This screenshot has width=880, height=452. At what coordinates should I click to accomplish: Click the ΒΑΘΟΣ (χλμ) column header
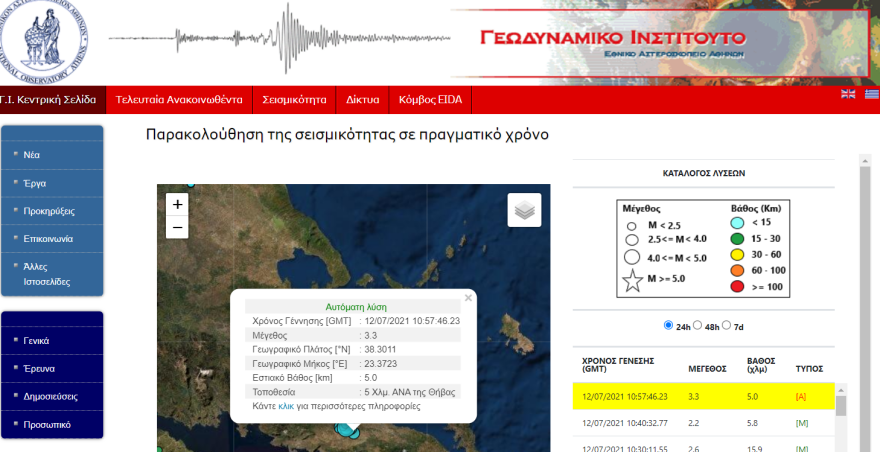click(x=761, y=365)
